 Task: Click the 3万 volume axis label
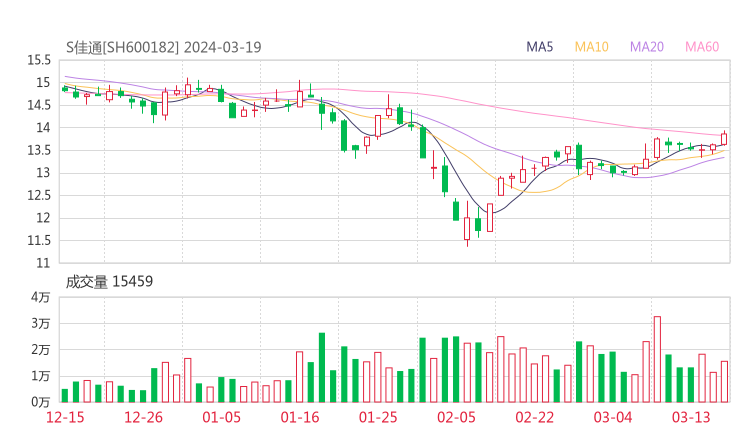(x=41, y=323)
